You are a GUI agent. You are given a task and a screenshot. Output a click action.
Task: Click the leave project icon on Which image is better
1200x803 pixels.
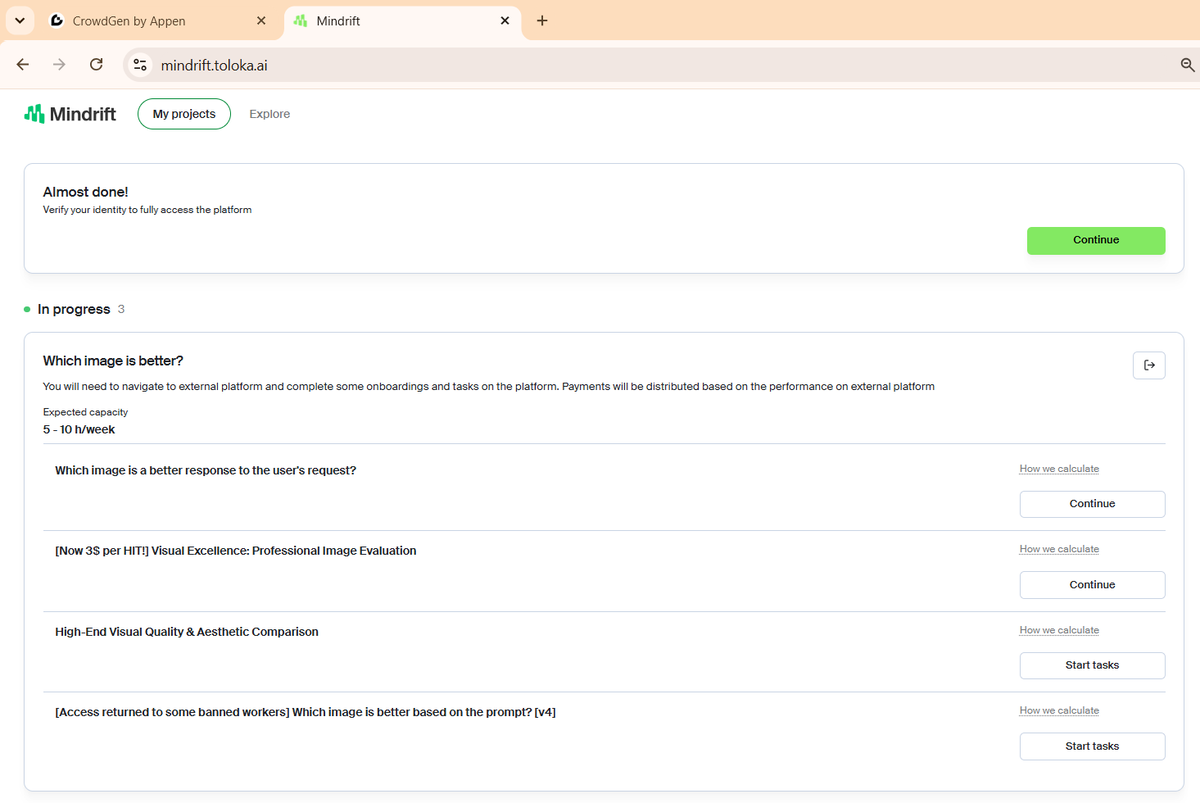click(x=1149, y=365)
